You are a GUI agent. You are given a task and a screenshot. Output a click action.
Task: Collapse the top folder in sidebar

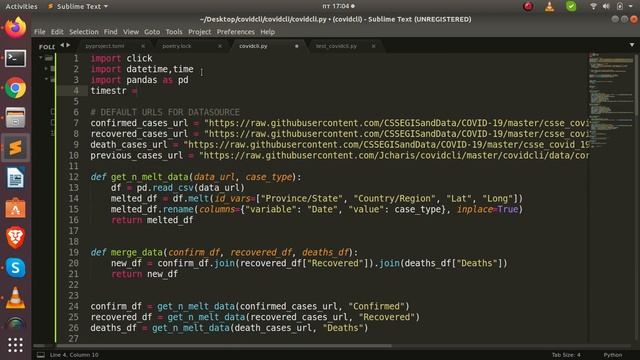[41, 58]
